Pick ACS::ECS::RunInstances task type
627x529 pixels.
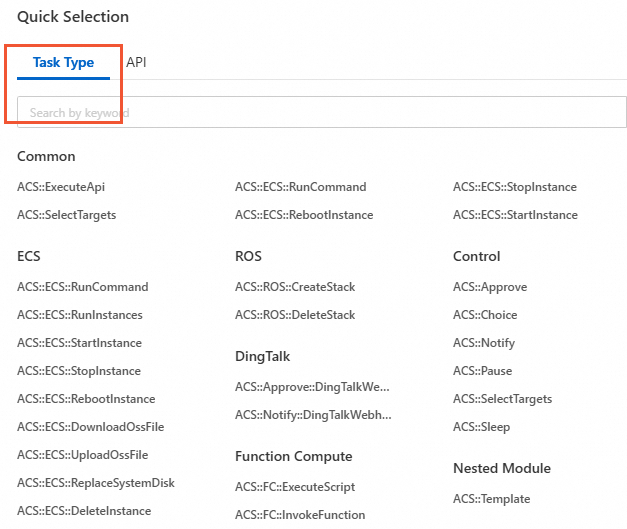pos(80,315)
